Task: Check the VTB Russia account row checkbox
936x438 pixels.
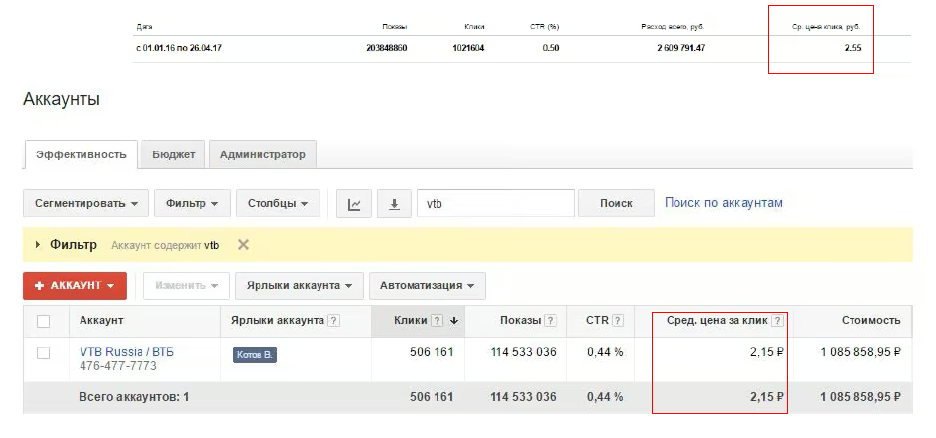Action: point(43,353)
